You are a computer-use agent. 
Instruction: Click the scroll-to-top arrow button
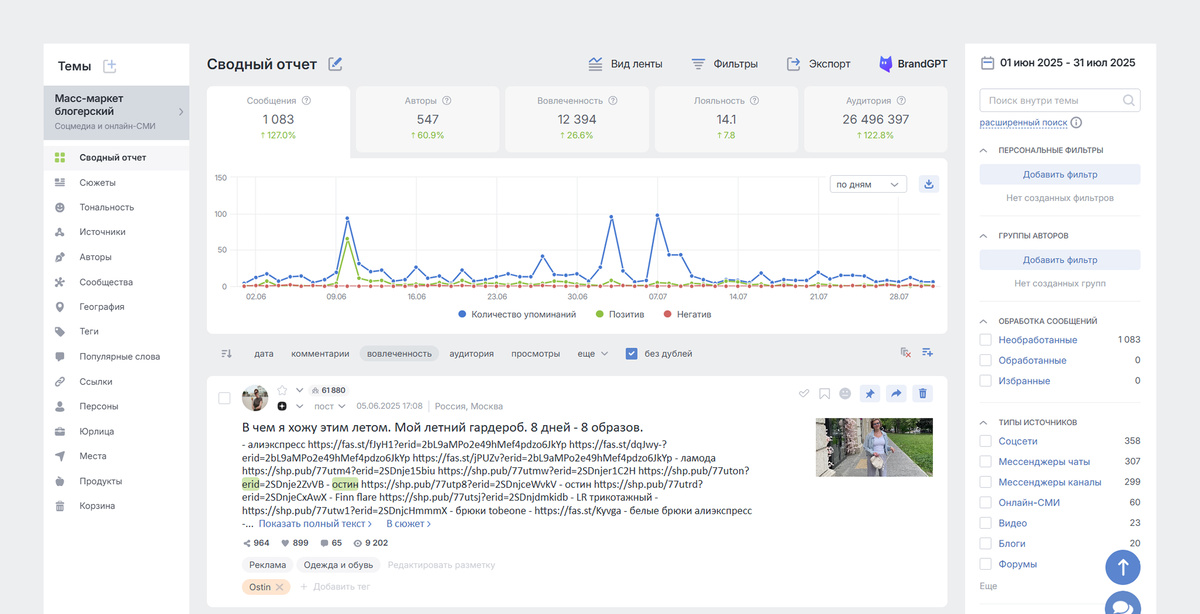[1123, 567]
